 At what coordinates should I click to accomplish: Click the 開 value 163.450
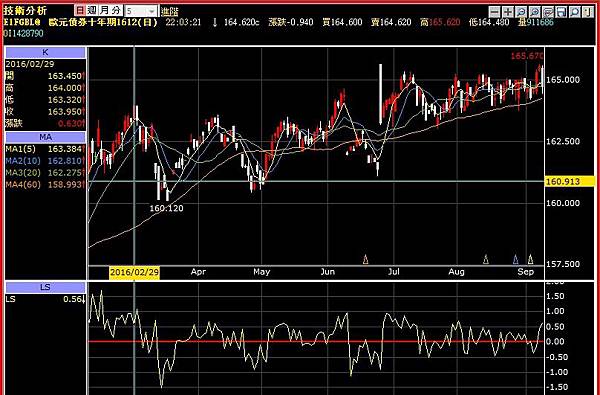[x=65, y=76]
